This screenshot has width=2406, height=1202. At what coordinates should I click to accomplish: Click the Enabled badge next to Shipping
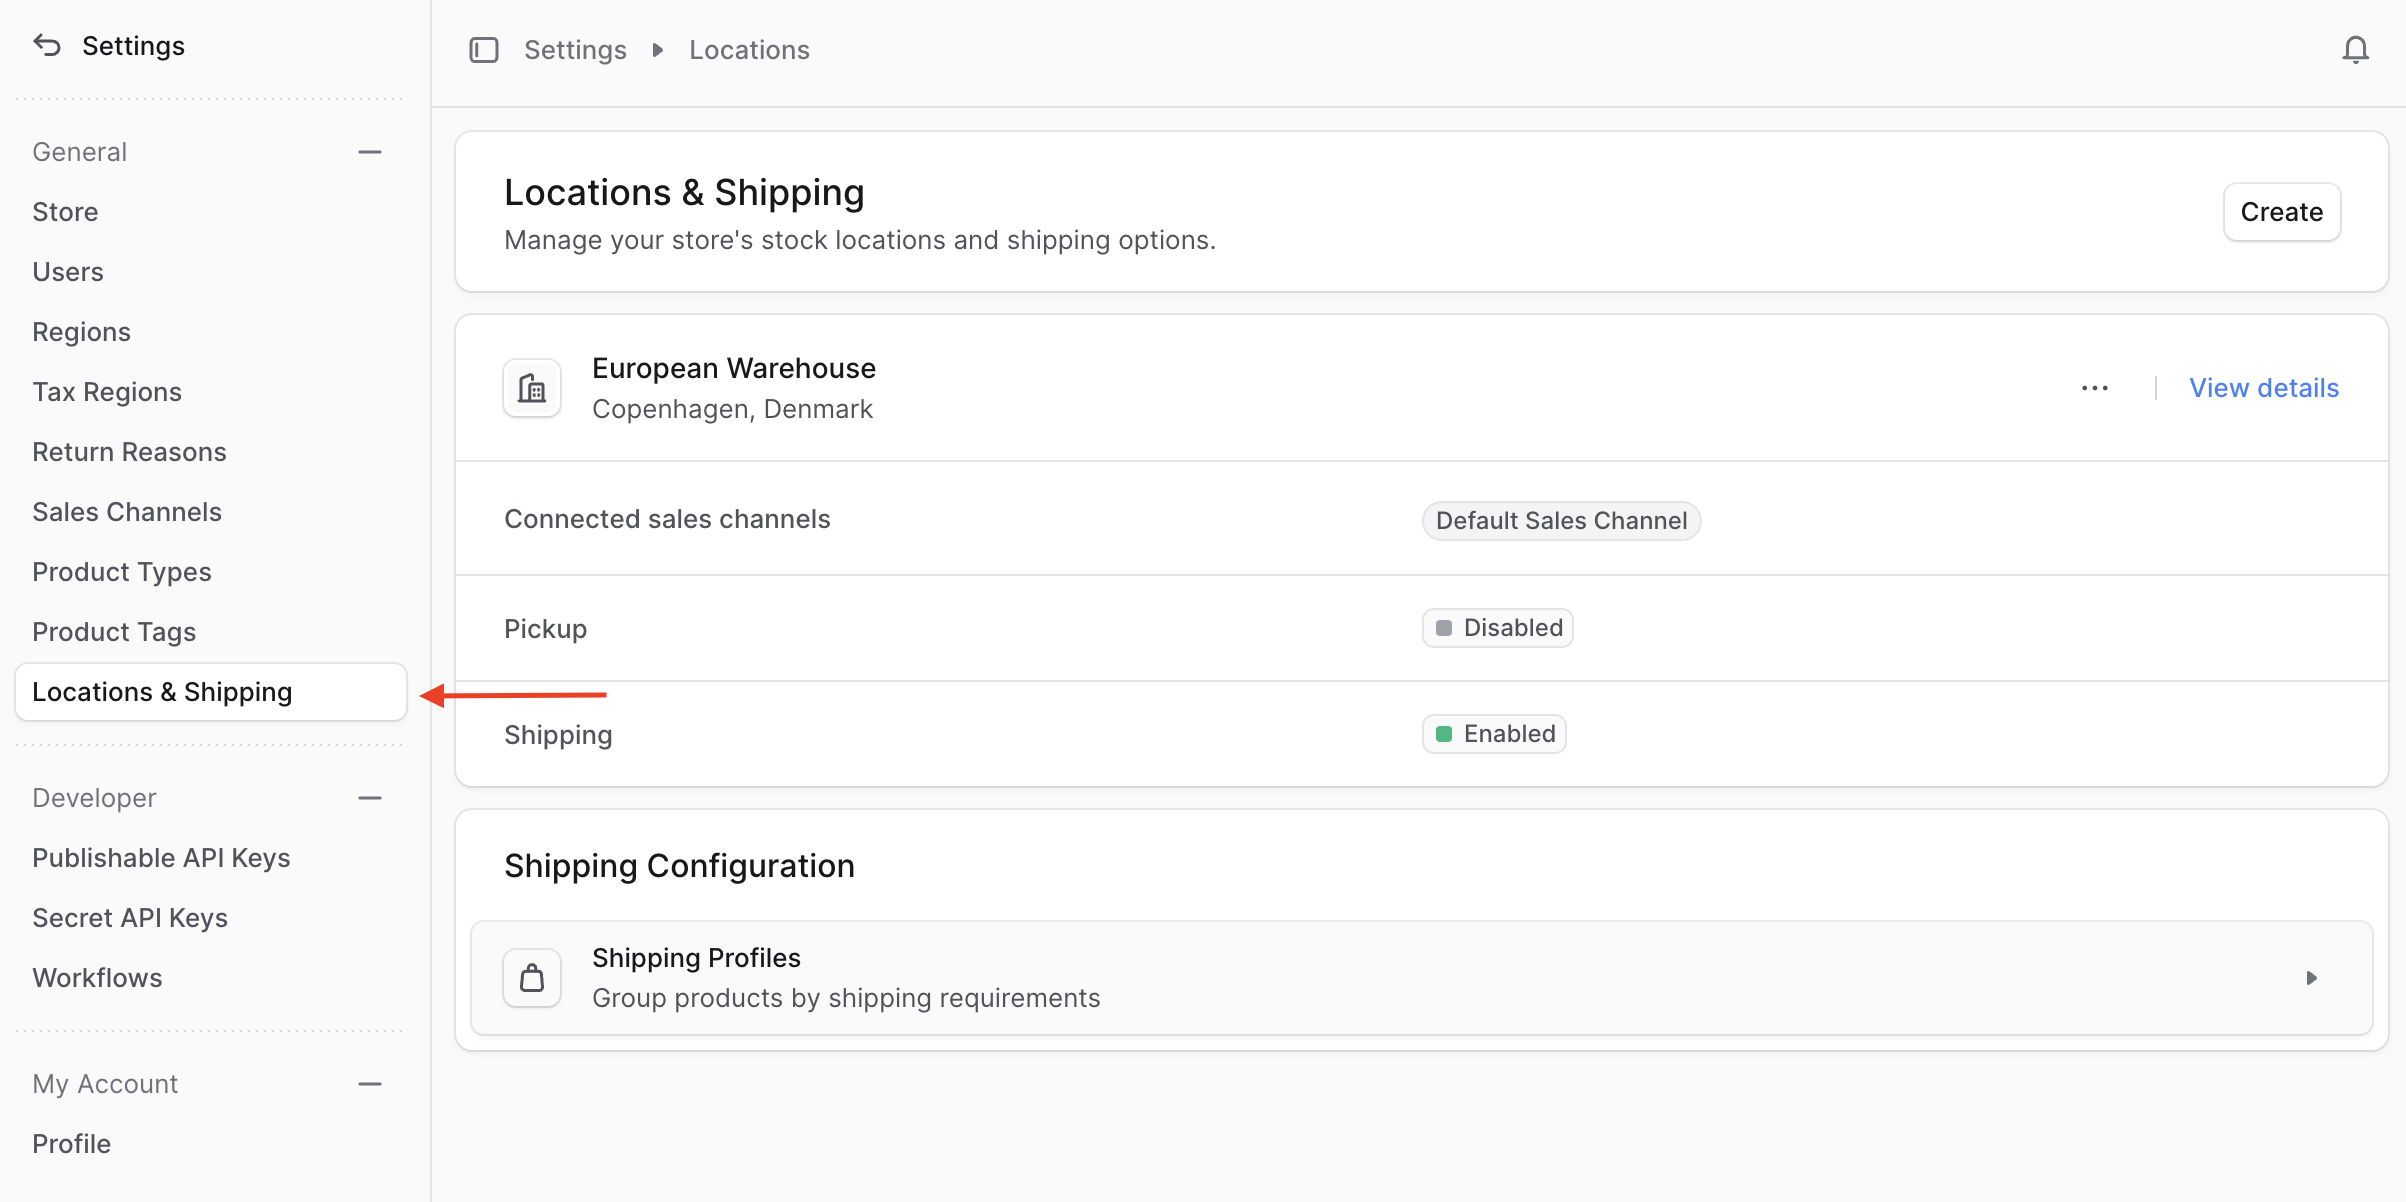[x=1494, y=733]
